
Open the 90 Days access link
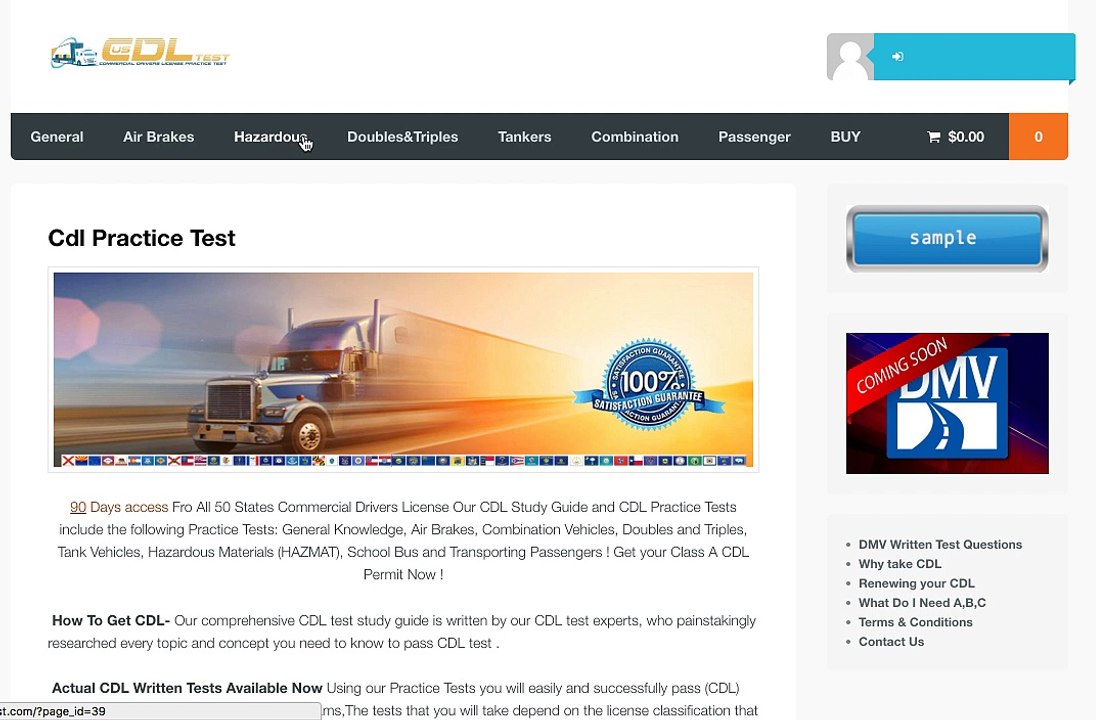pyautogui.click(x=119, y=507)
